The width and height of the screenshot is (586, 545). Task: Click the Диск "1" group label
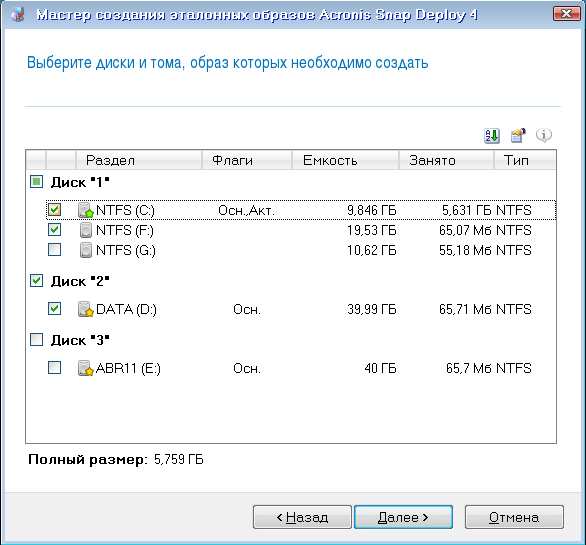coord(80,182)
